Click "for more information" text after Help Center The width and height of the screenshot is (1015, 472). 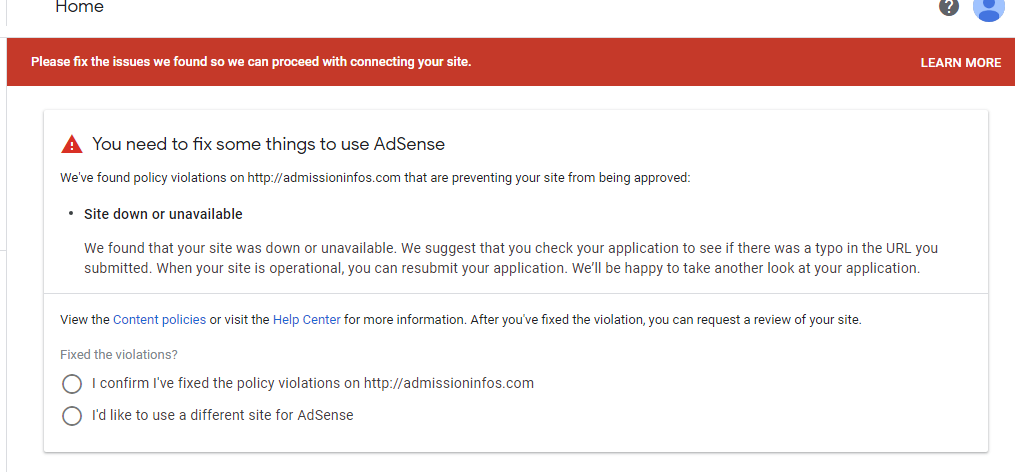tap(403, 320)
